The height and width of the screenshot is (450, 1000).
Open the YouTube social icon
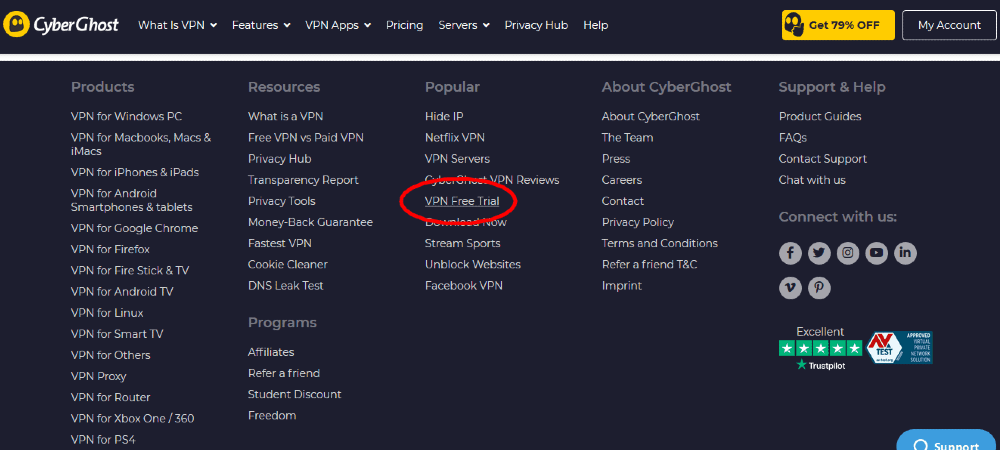pyautogui.click(x=876, y=253)
